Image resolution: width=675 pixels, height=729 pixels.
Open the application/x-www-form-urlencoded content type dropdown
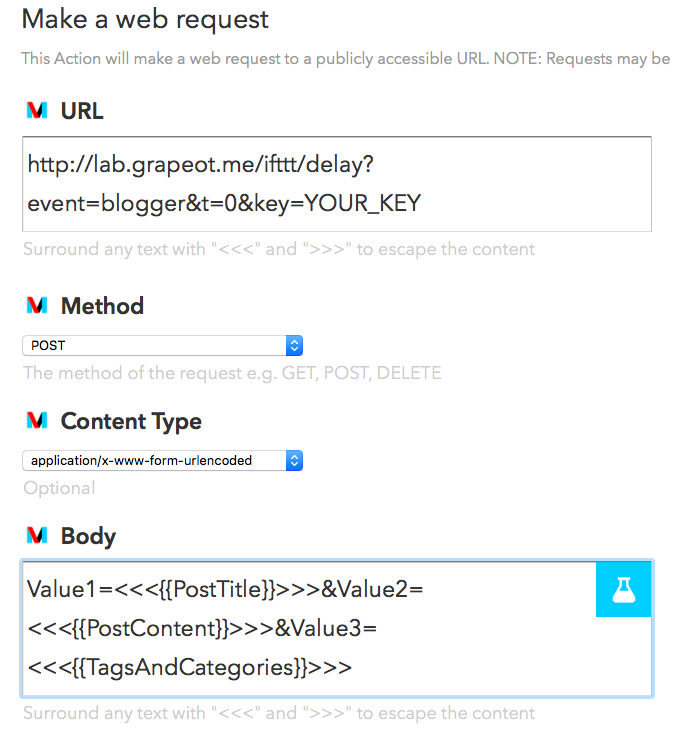tap(162, 460)
